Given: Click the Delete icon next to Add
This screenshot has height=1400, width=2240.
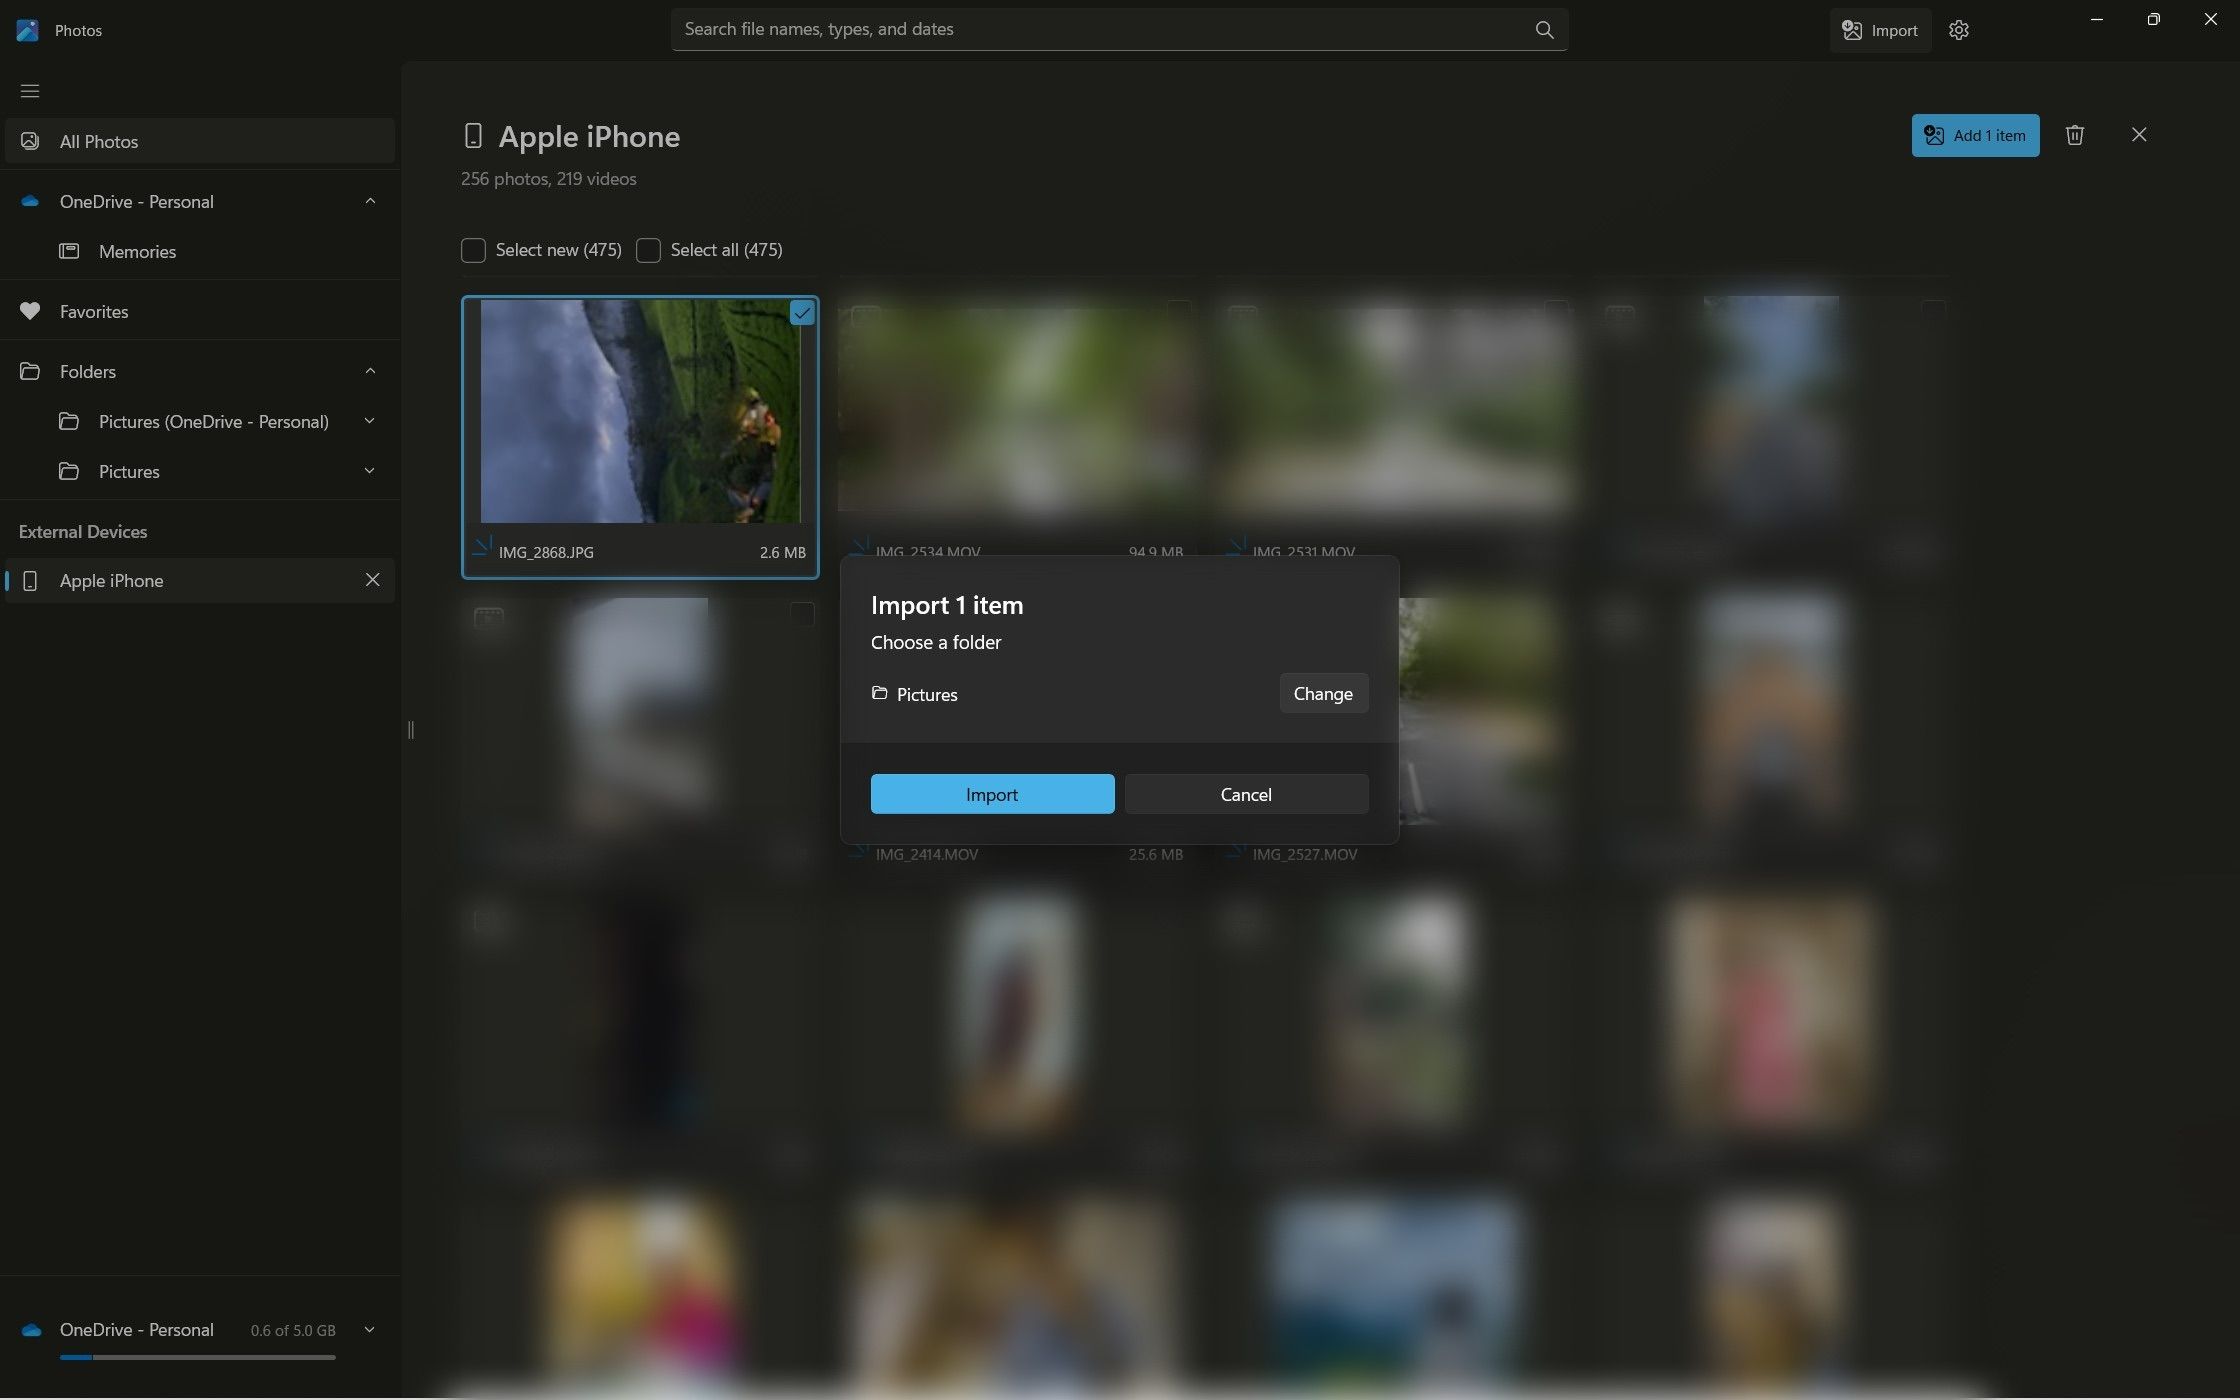Looking at the screenshot, I should [x=2076, y=135].
